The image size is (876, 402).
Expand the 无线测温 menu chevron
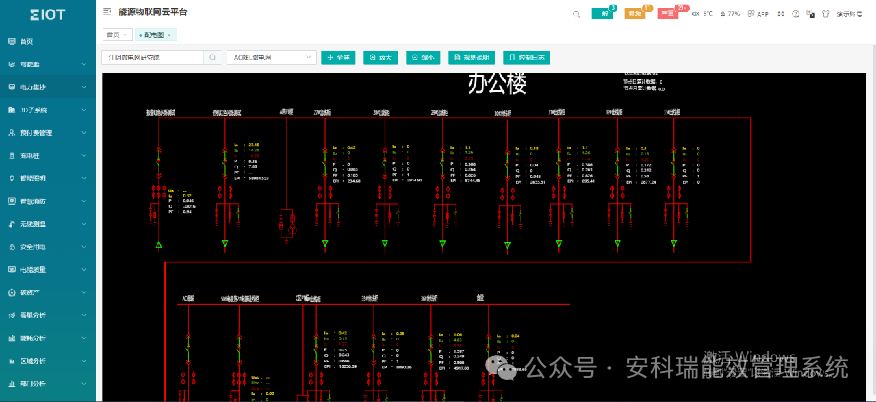click(x=84, y=224)
